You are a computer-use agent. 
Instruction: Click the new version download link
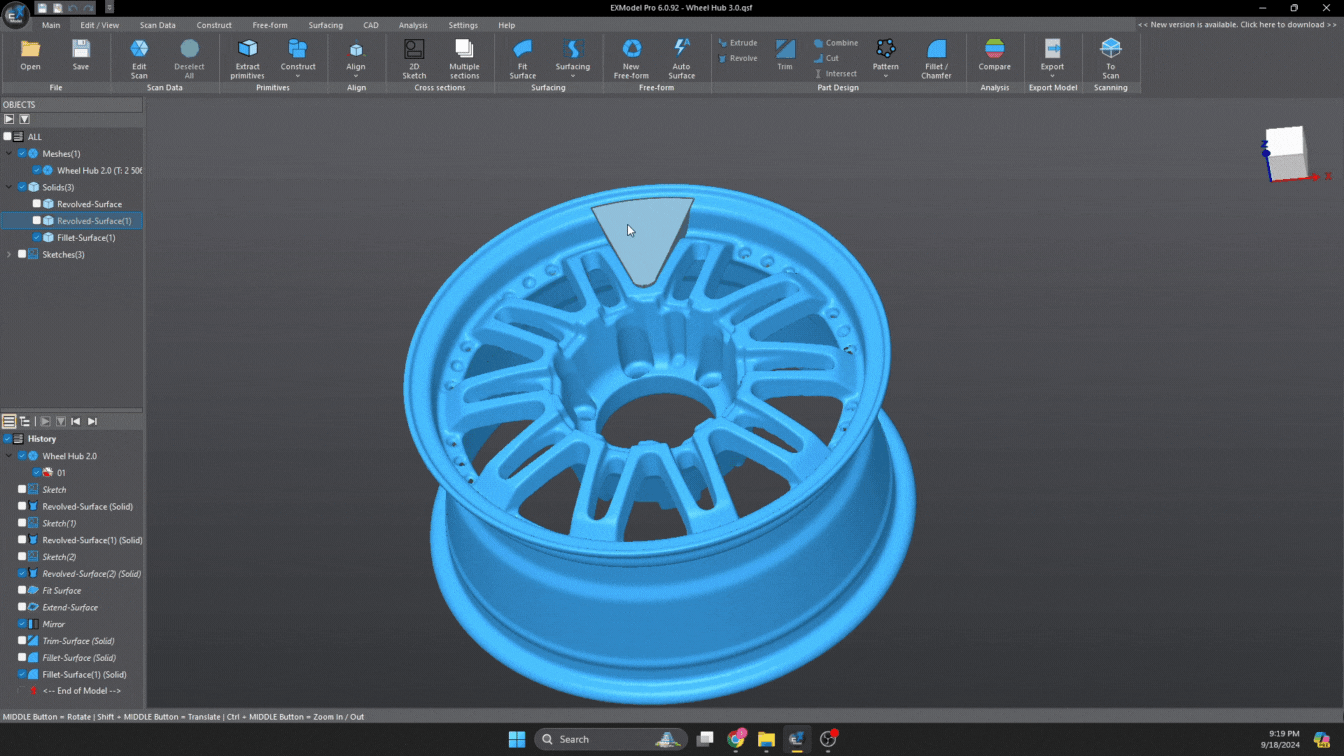tap(1236, 25)
